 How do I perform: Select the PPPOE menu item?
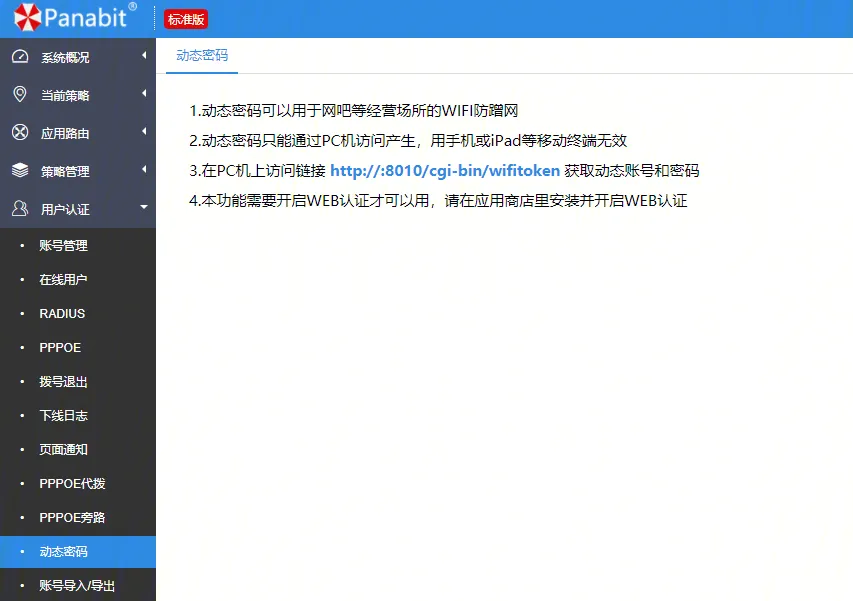(61, 347)
